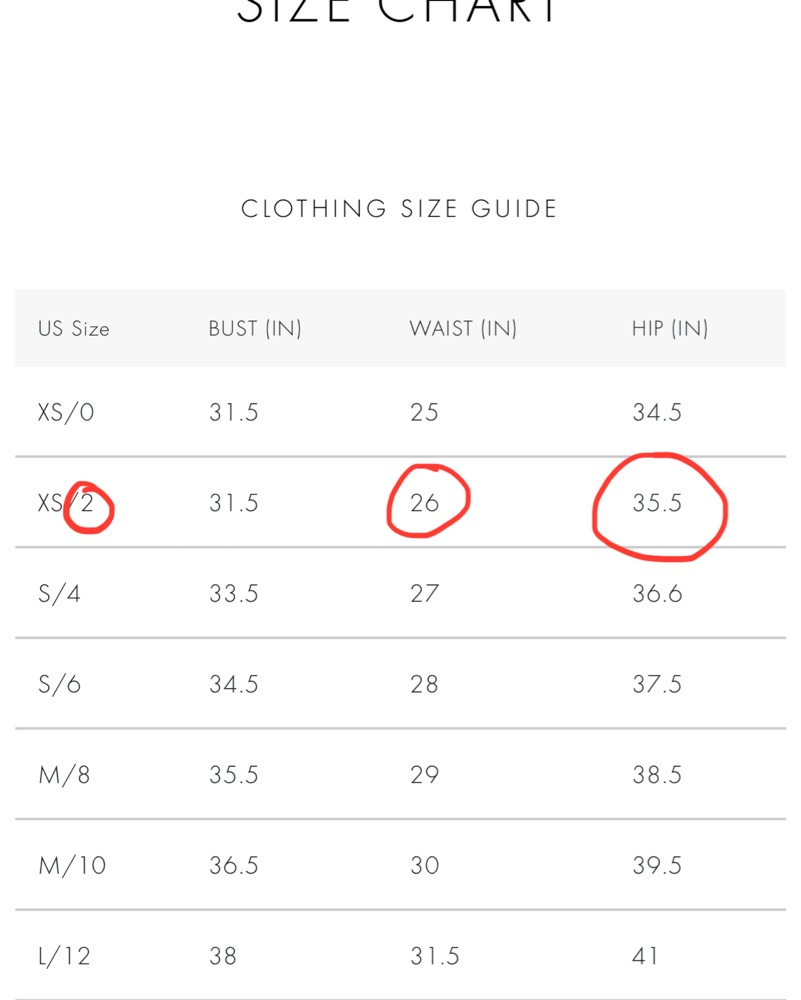Click hip value 39.5 in M/10 row
The width and height of the screenshot is (801, 1000).
tap(657, 865)
